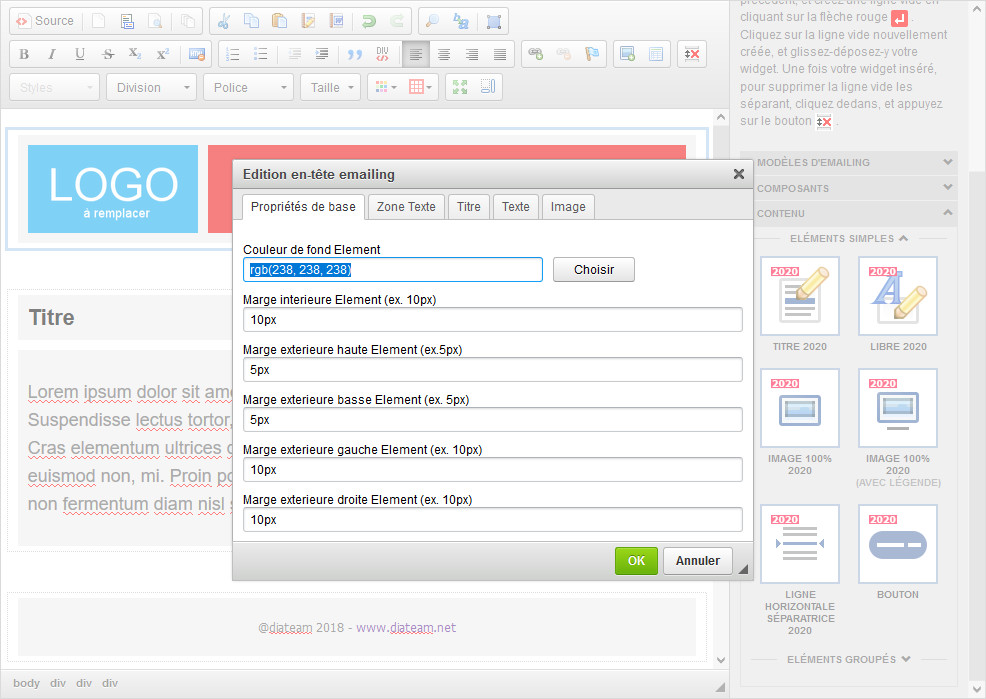
Task: Click the block quote icon
Action: click(354, 54)
